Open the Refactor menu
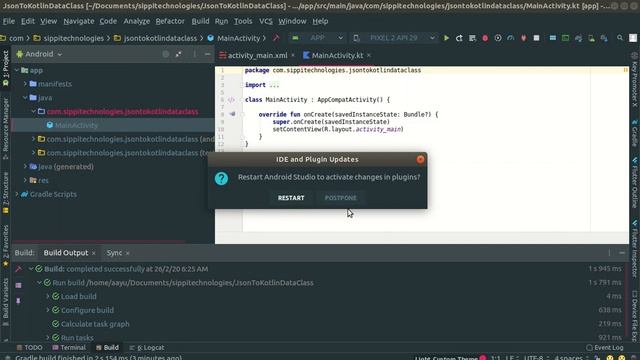The height and width of the screenshot is (360, 640). pyautogui.click(x=170, y=21)
